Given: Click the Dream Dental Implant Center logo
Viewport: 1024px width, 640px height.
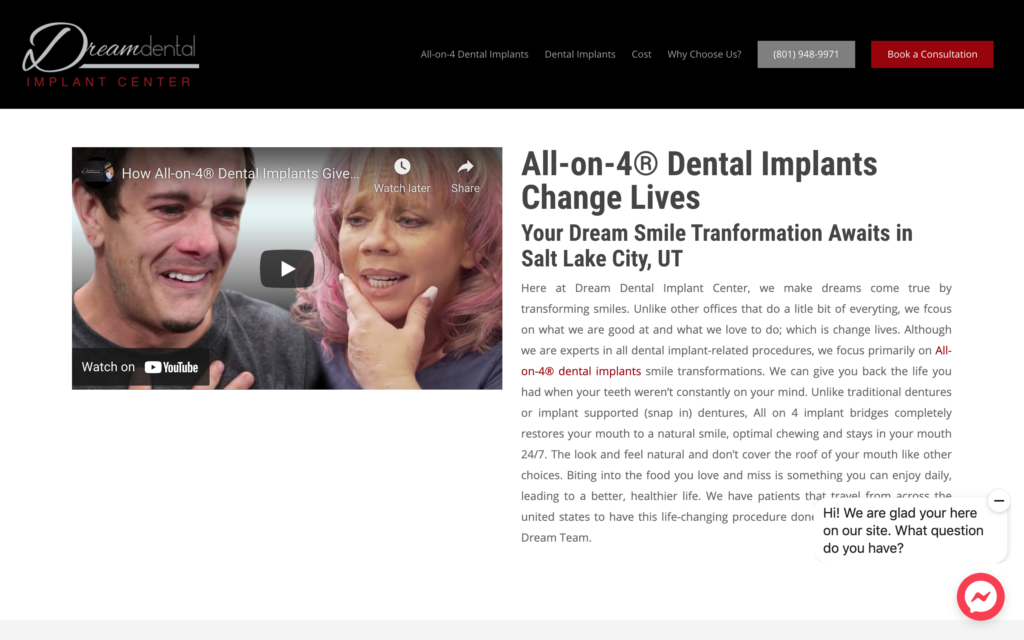Looking at the screenshot, I should (110, 55).
